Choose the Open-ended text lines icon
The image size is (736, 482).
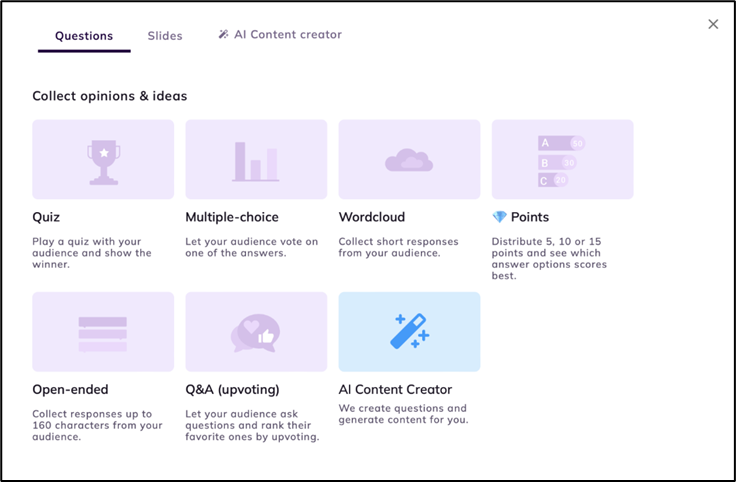pos(103,332)
